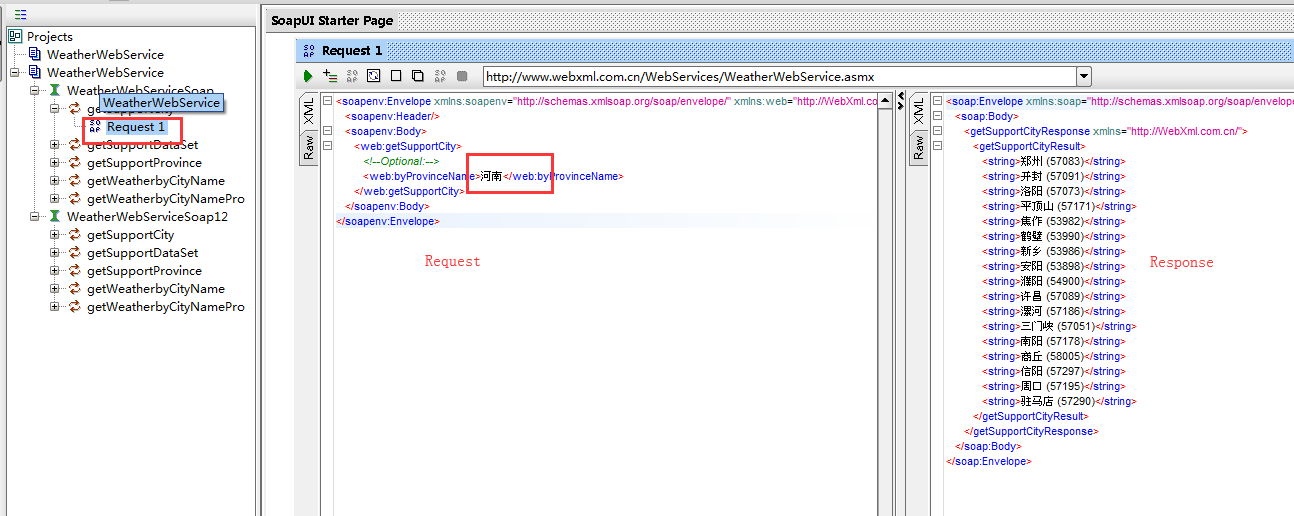This screenshot has width=1294, height=516.
Task: Switch response viewer to XML tab
Action: pos(919,112)
